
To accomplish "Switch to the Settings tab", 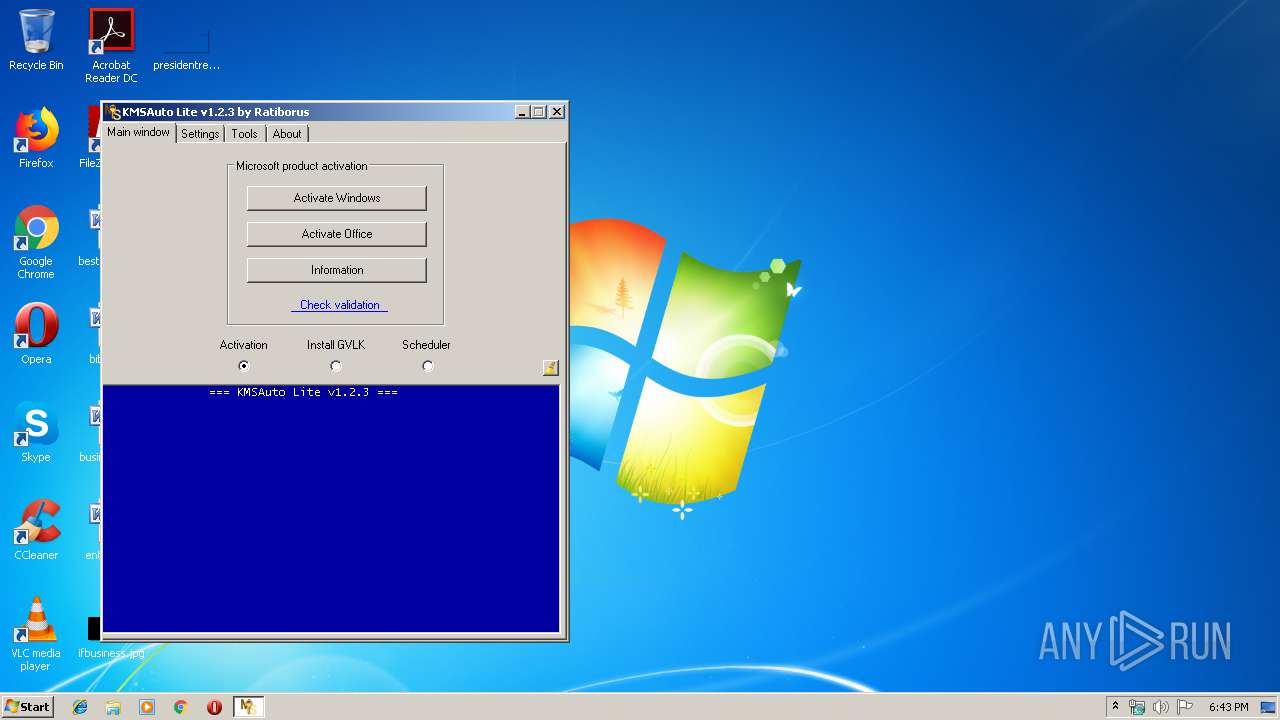I will (x=200, y=134).
